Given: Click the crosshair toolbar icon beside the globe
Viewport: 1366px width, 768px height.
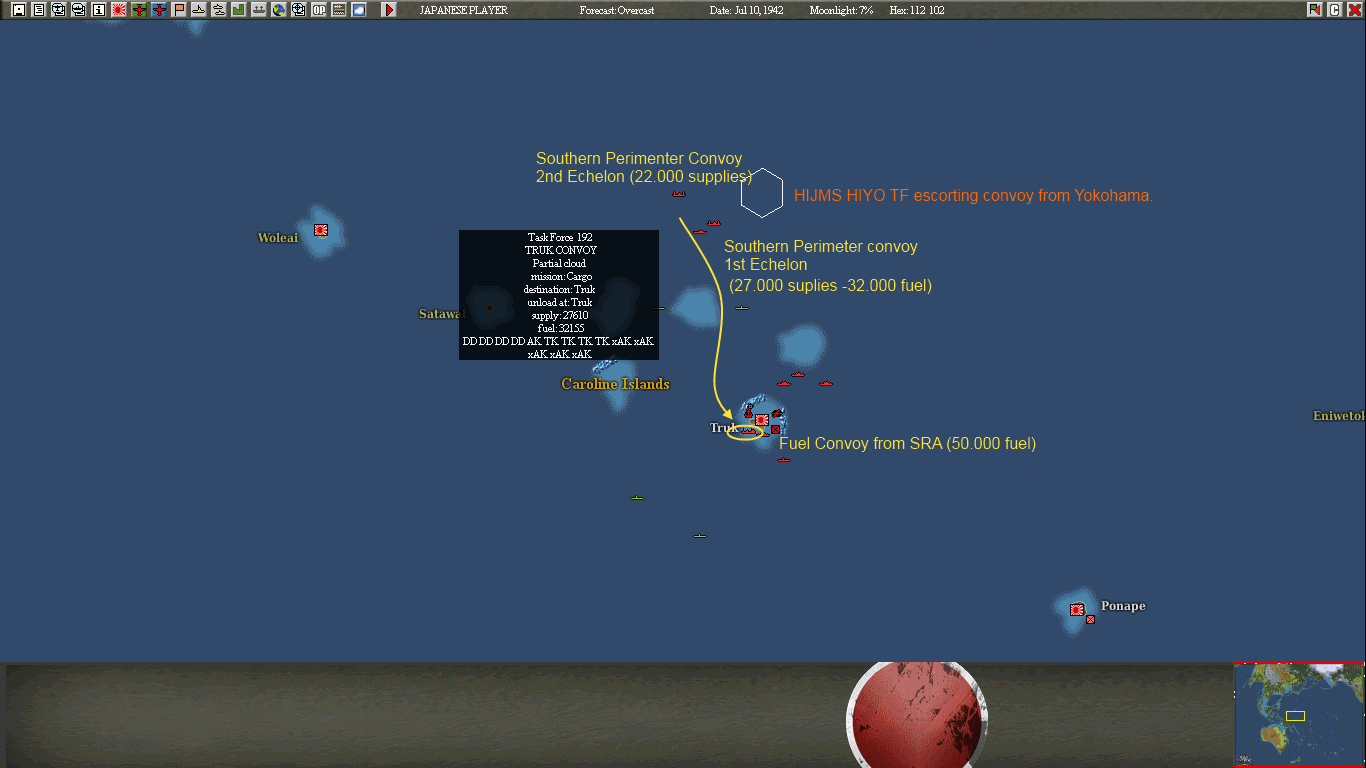Looking at the screenshot, I should (x=298, y=10).
